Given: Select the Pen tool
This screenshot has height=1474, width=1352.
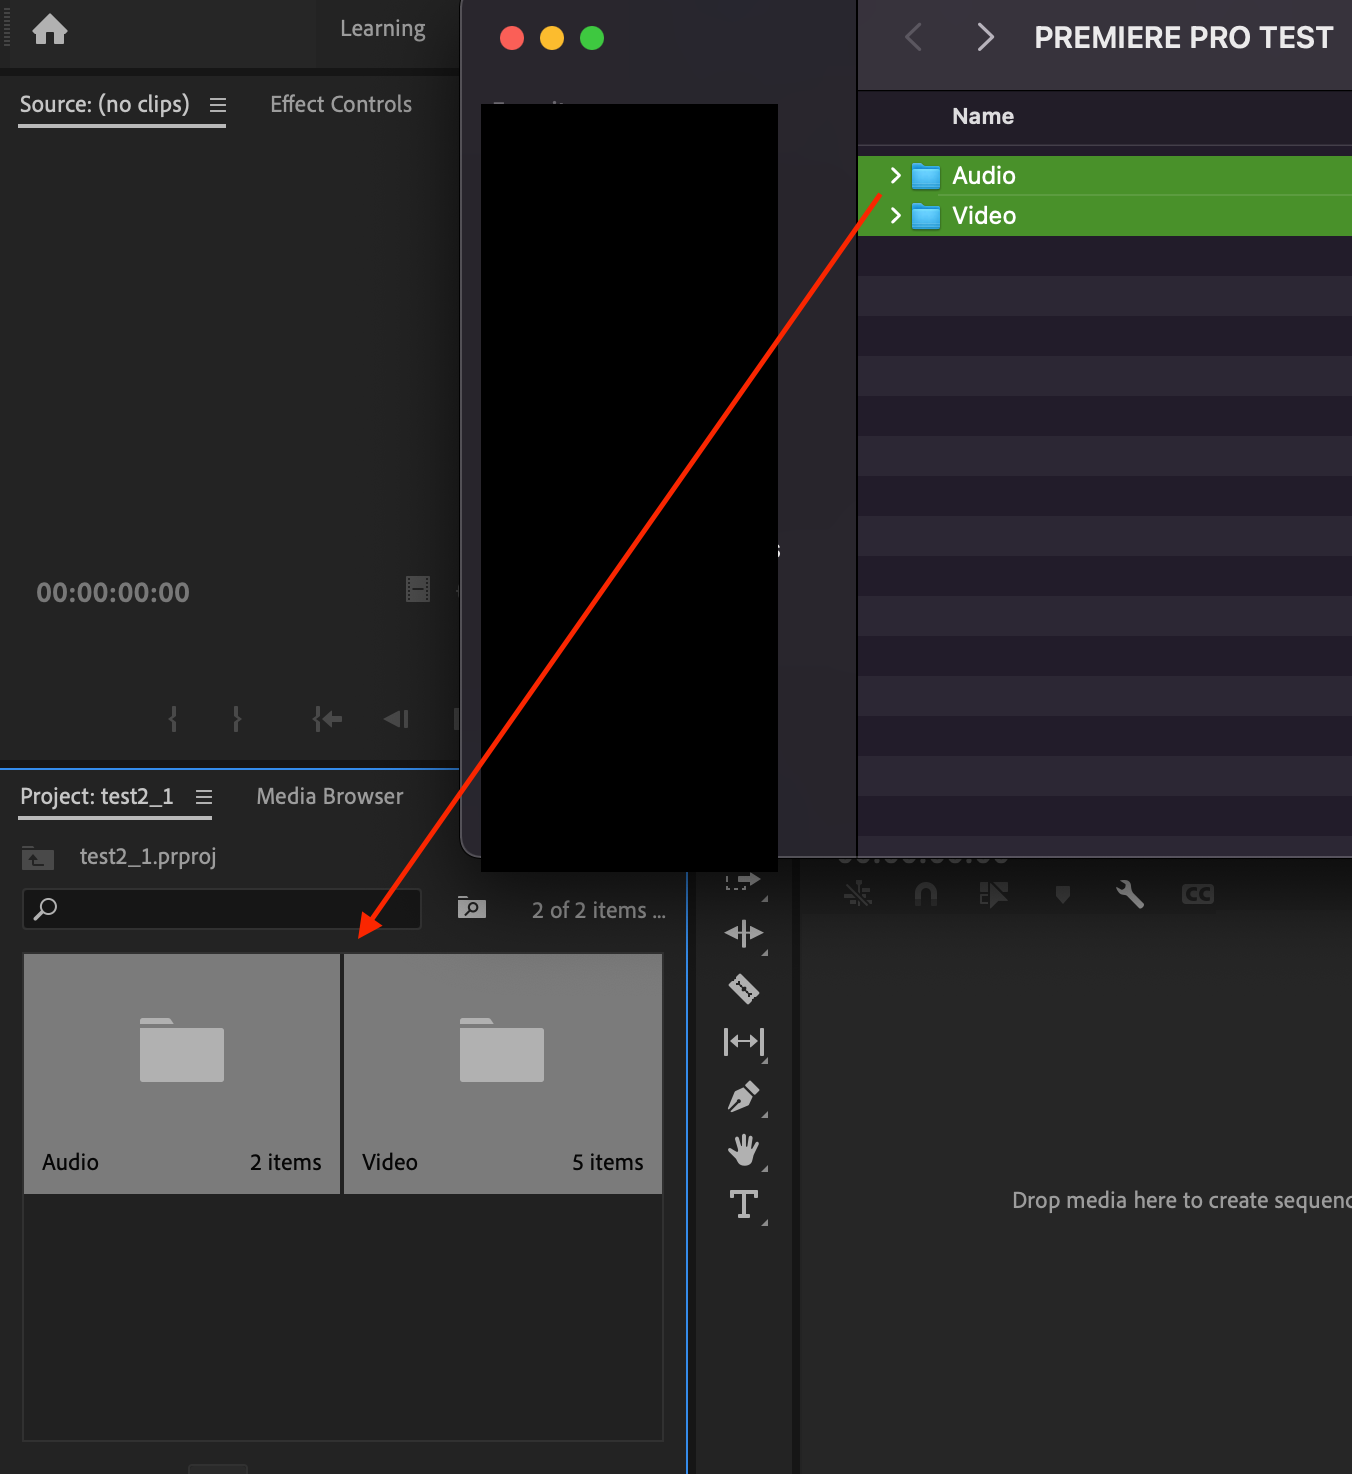Looking at the screenshot, I should coord(743,1097).
